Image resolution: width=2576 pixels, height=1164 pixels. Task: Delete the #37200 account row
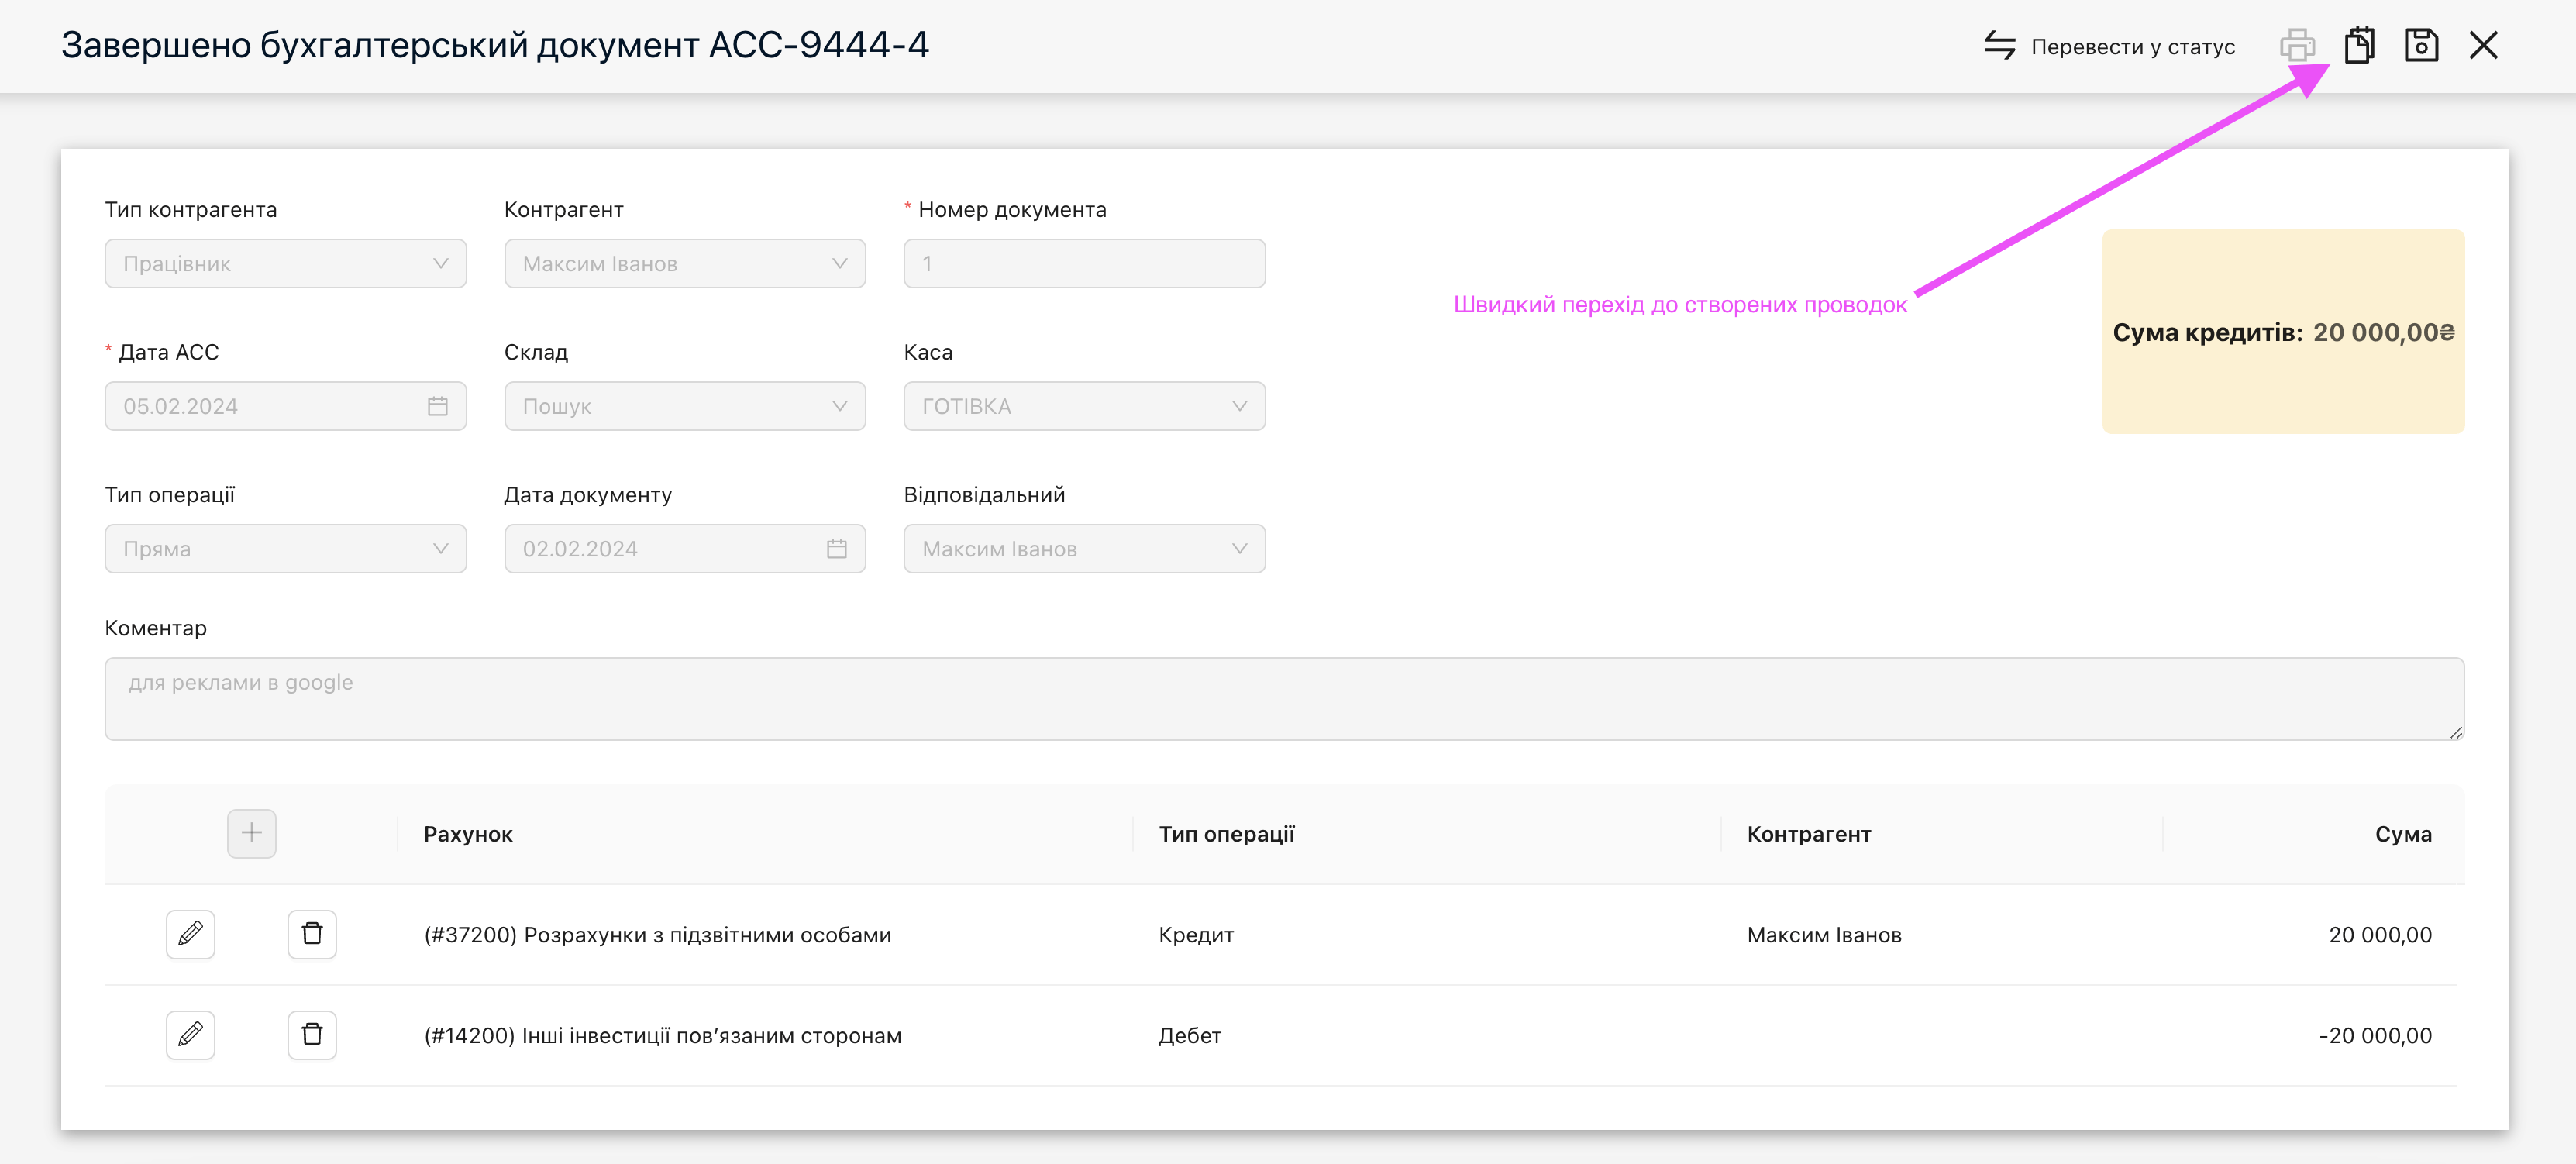point(312,934)
